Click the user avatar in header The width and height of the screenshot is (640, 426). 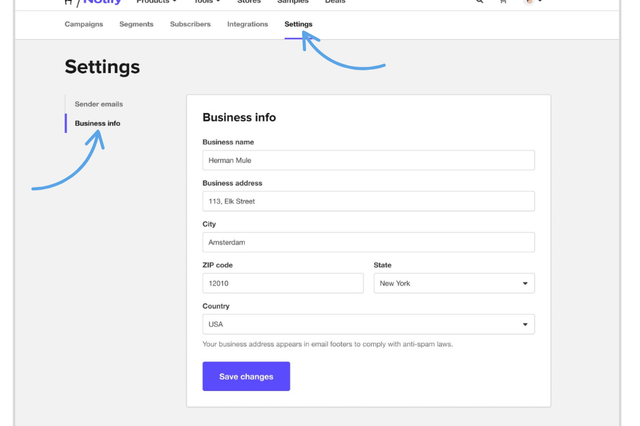point(529,2)
